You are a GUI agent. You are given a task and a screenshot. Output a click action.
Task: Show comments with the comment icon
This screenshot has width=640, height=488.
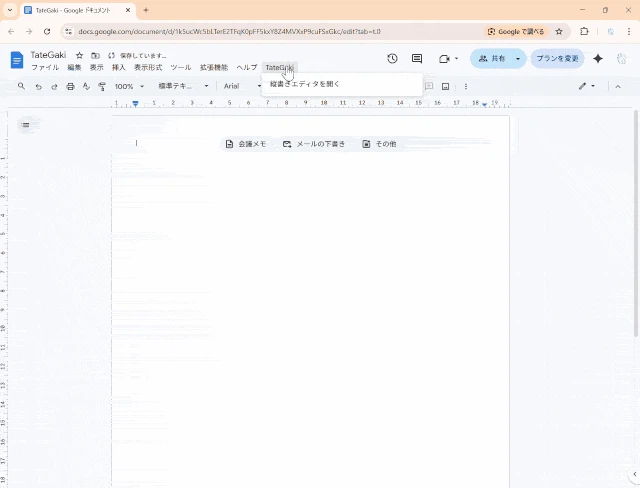click(417, 59)
